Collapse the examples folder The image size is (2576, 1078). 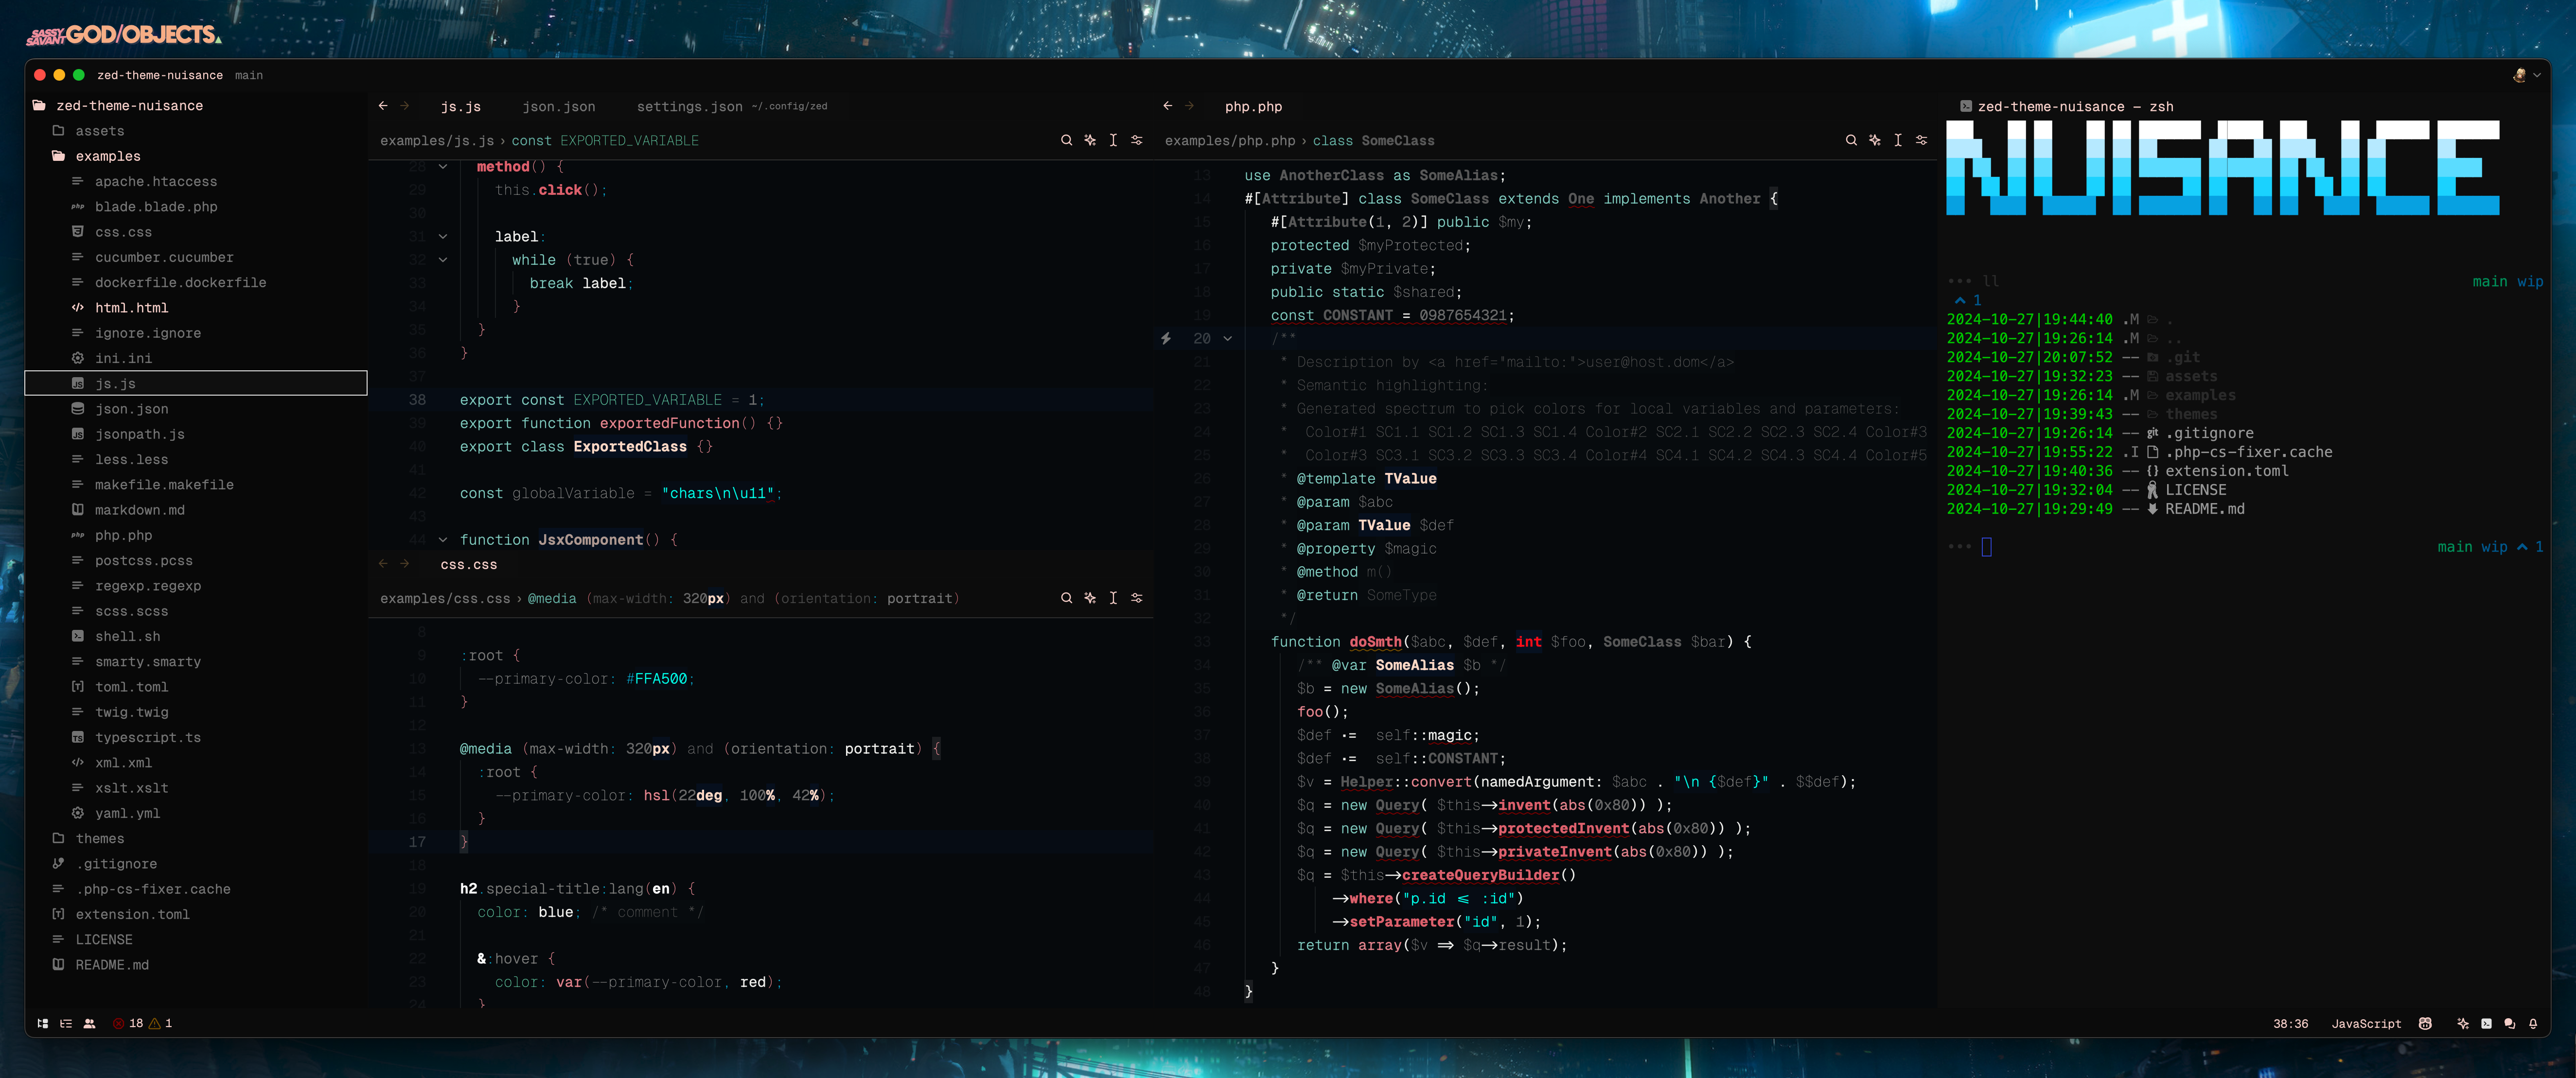click(108, 156)
